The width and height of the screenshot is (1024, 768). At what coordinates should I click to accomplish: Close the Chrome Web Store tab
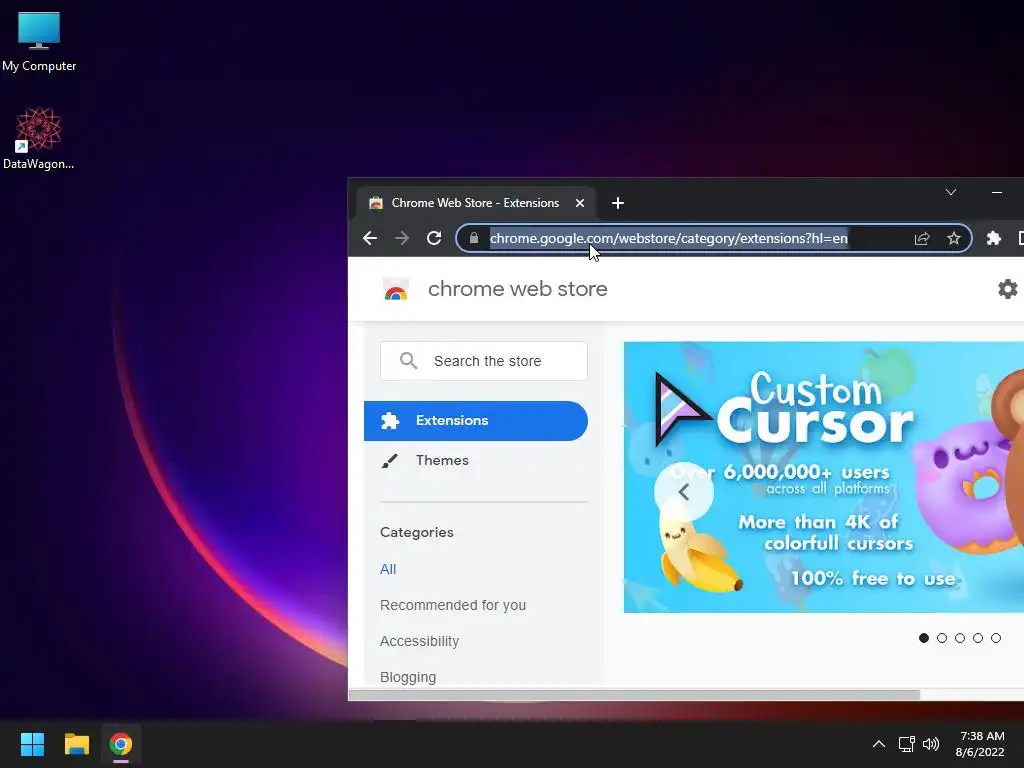click(x=579, y=203)
